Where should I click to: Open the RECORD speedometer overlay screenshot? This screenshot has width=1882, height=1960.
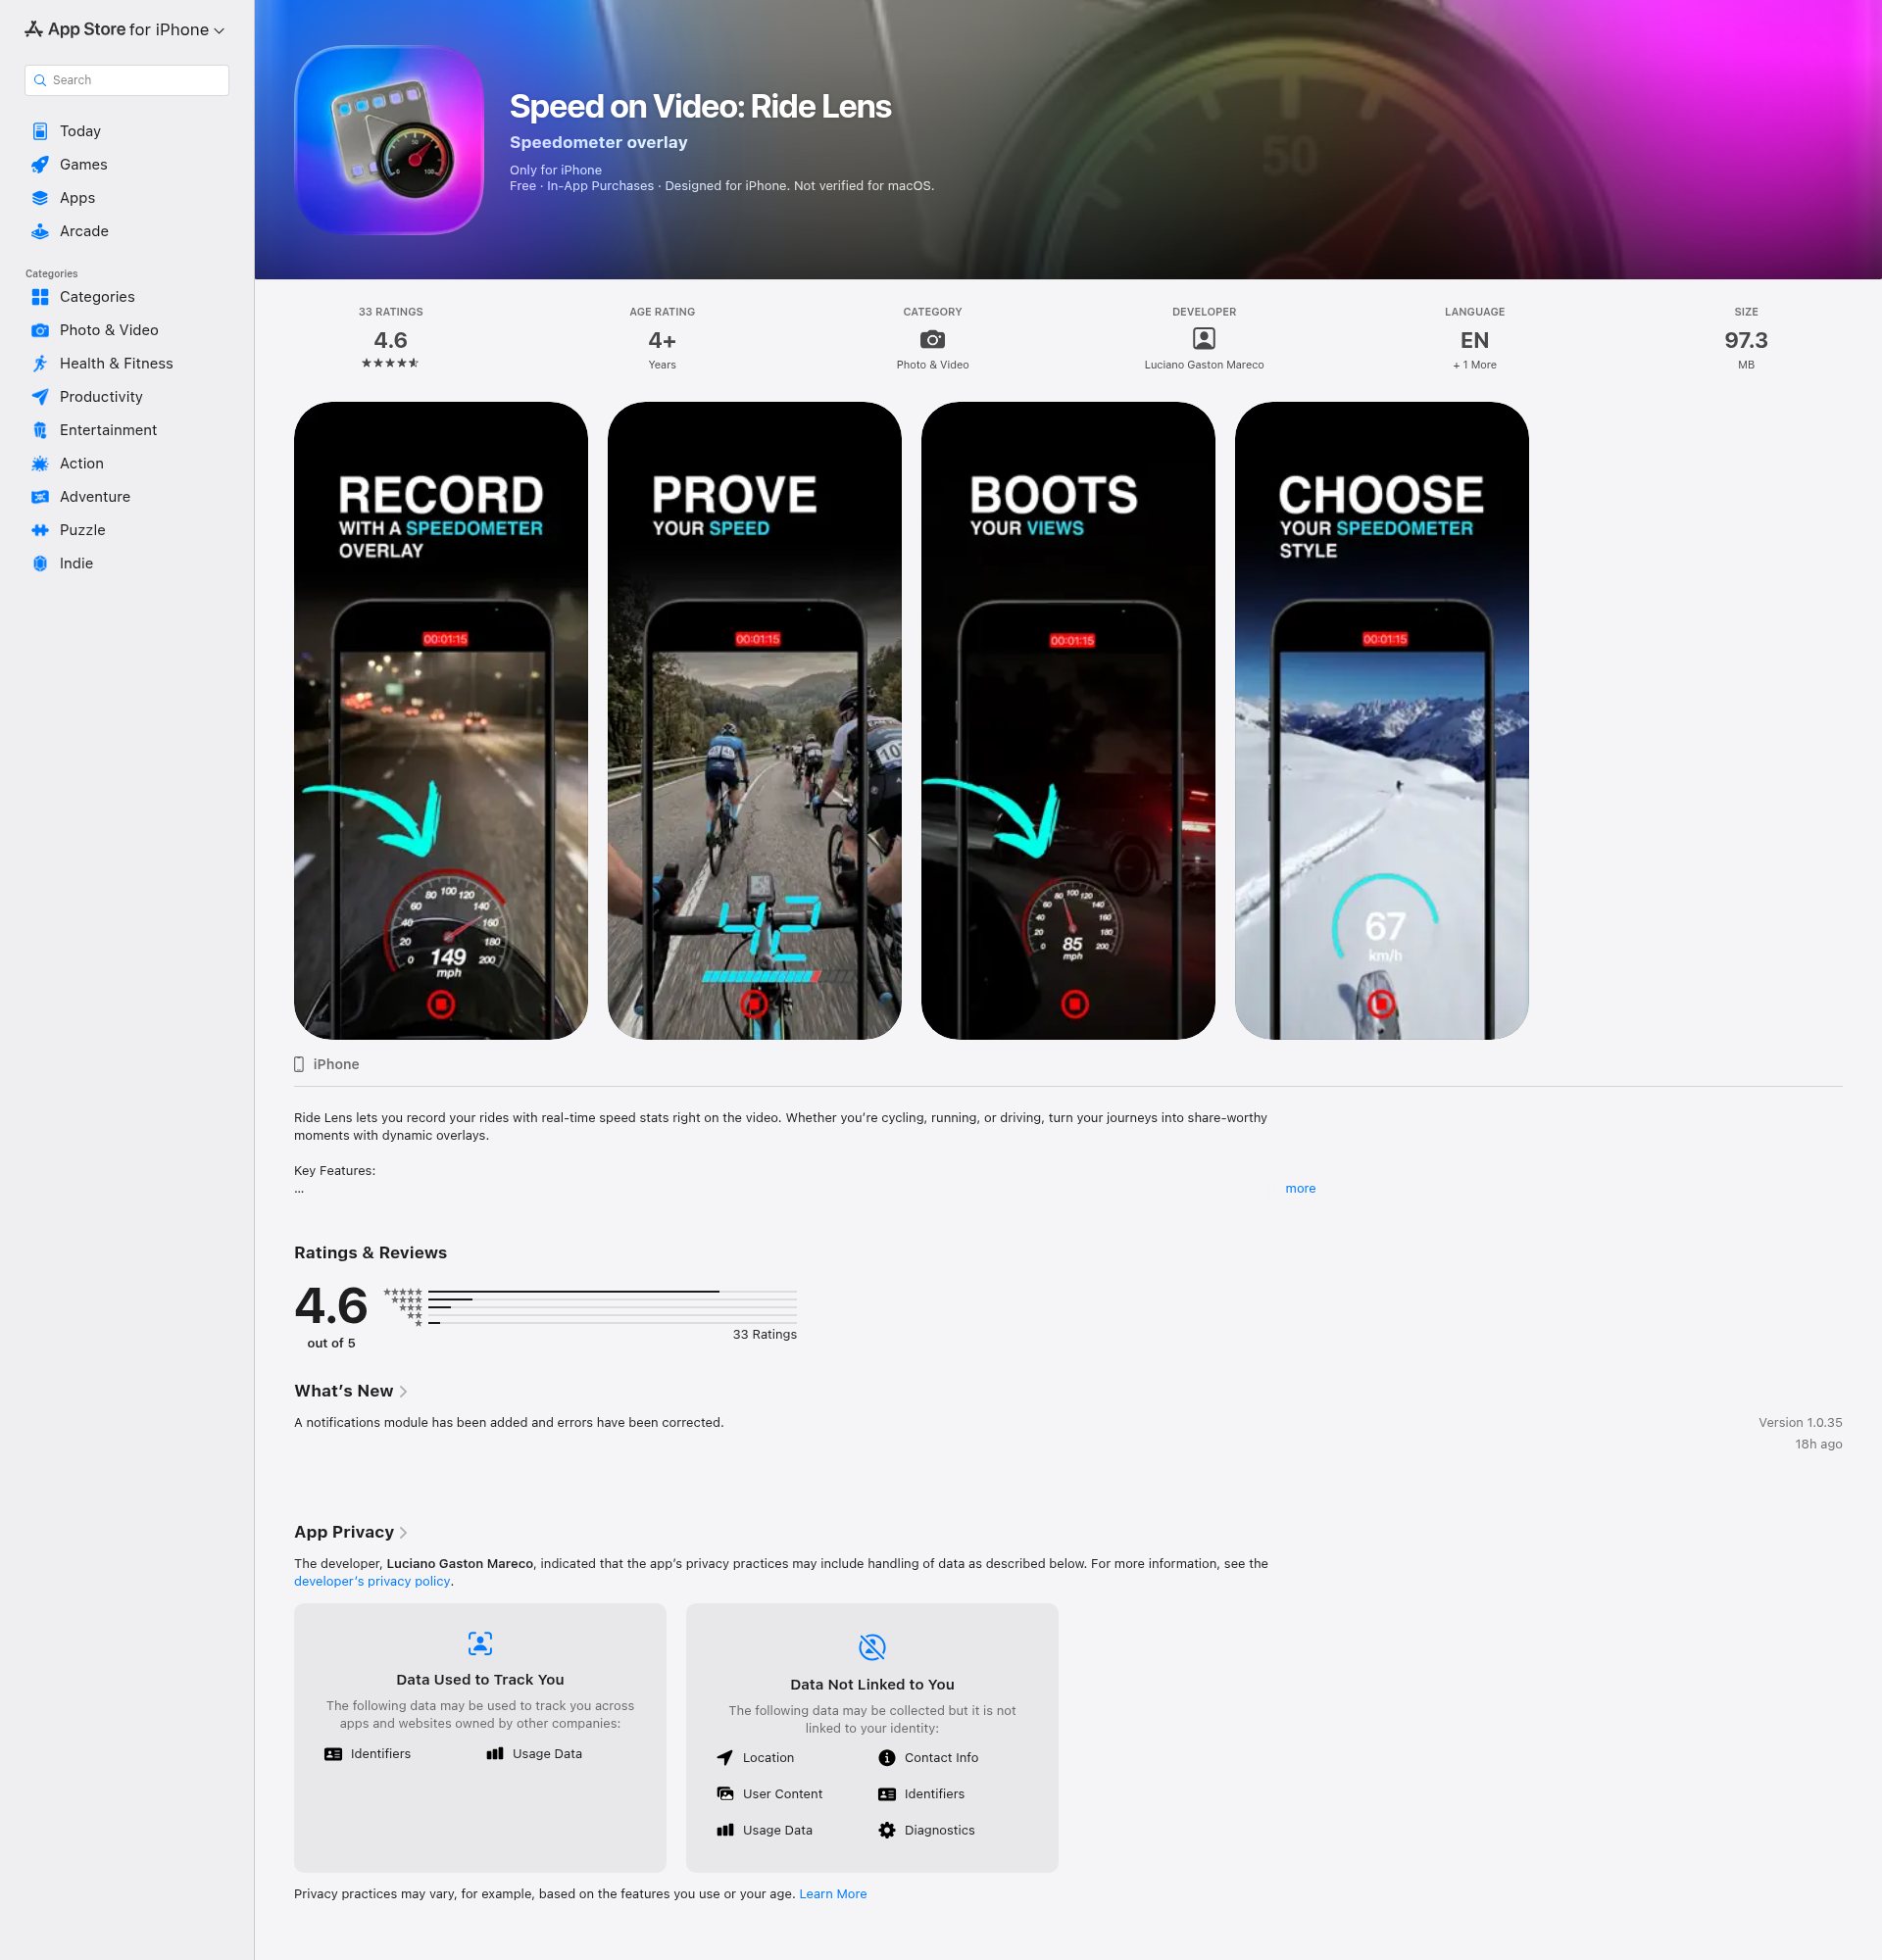coord(441,720)
